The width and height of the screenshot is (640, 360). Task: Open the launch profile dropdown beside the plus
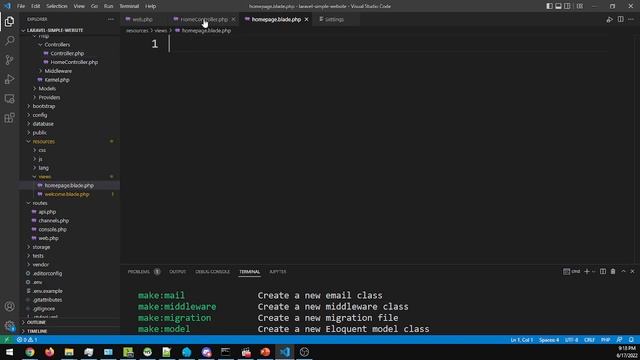593,271
